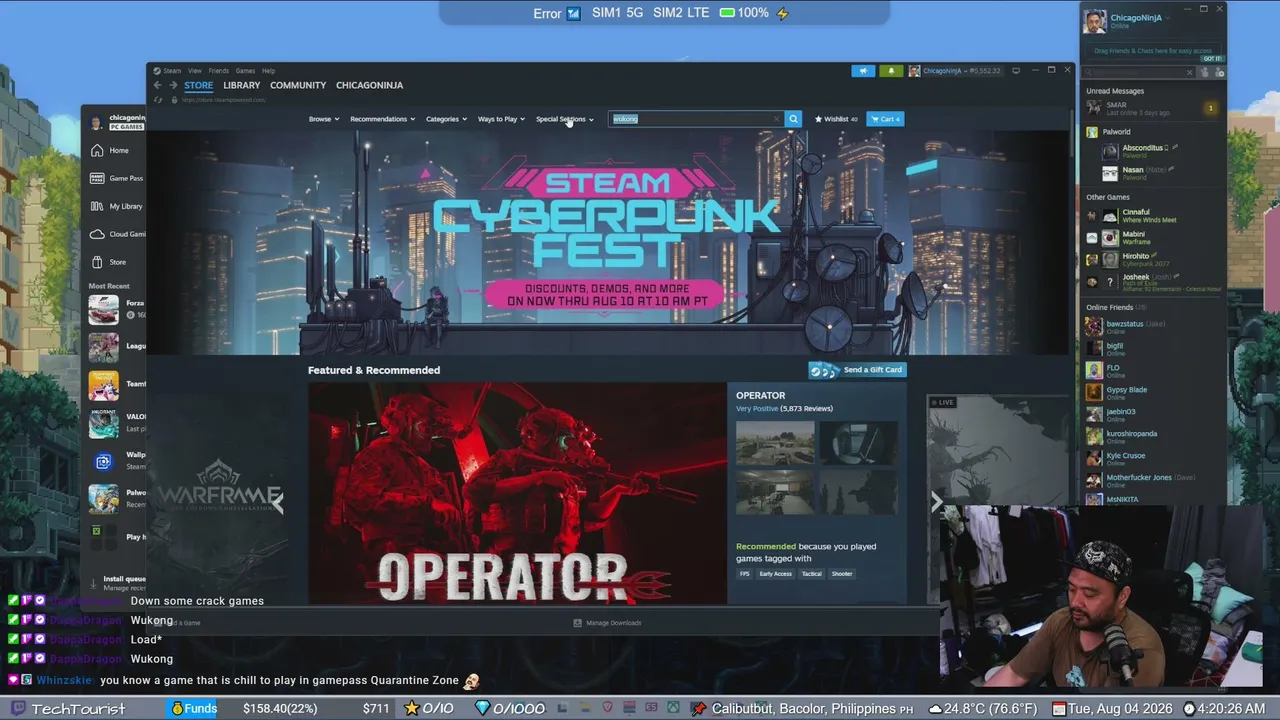Open the OPERATOR game title
The height and width of the screenshot is (720, 1280).
pyautogui.click(x=760, y=395)
